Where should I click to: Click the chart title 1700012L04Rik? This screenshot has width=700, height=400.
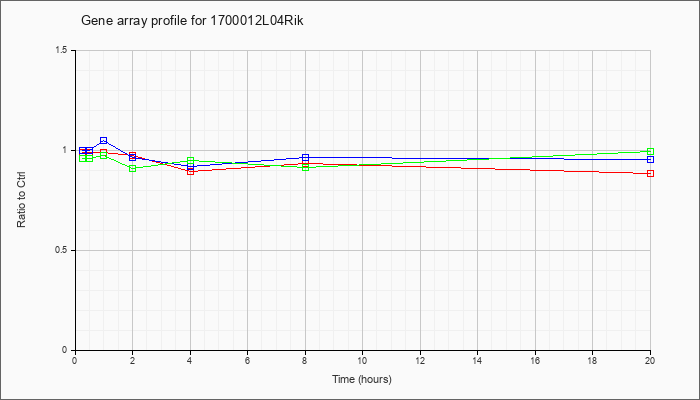click(192, 21)
